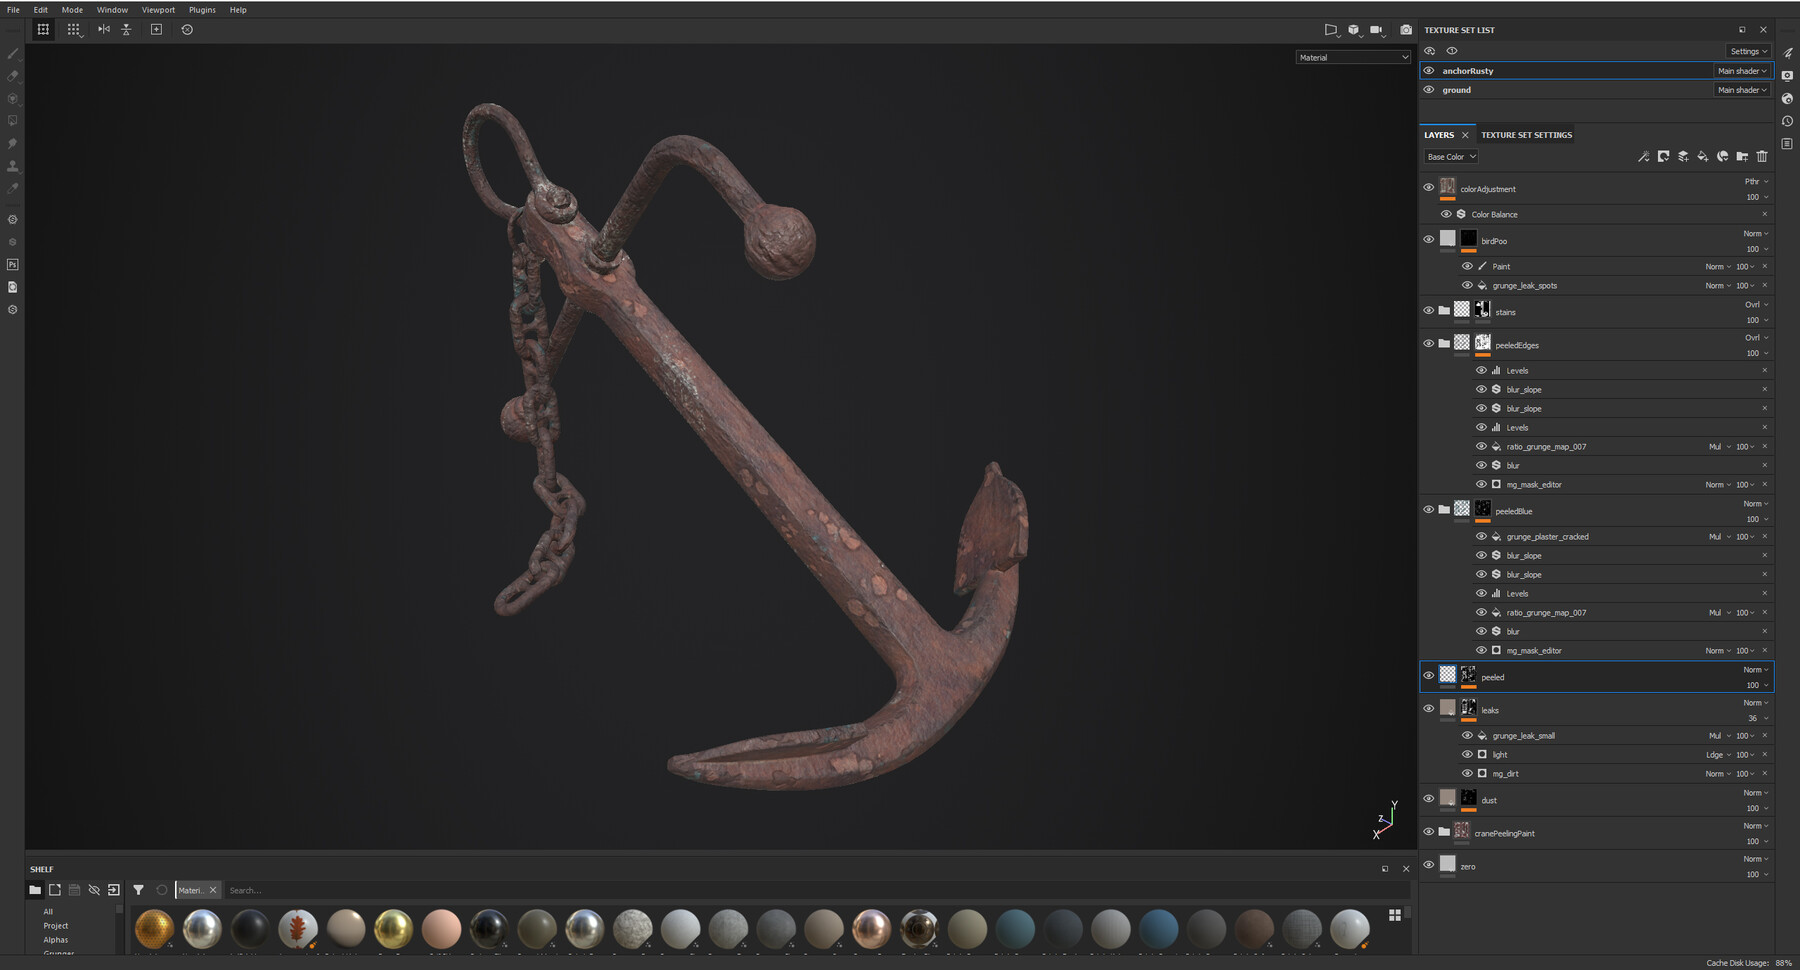Open the Main shader dropdown for anchorRusty
This screenshot has height=970, width=1800.
(1742, 70)
